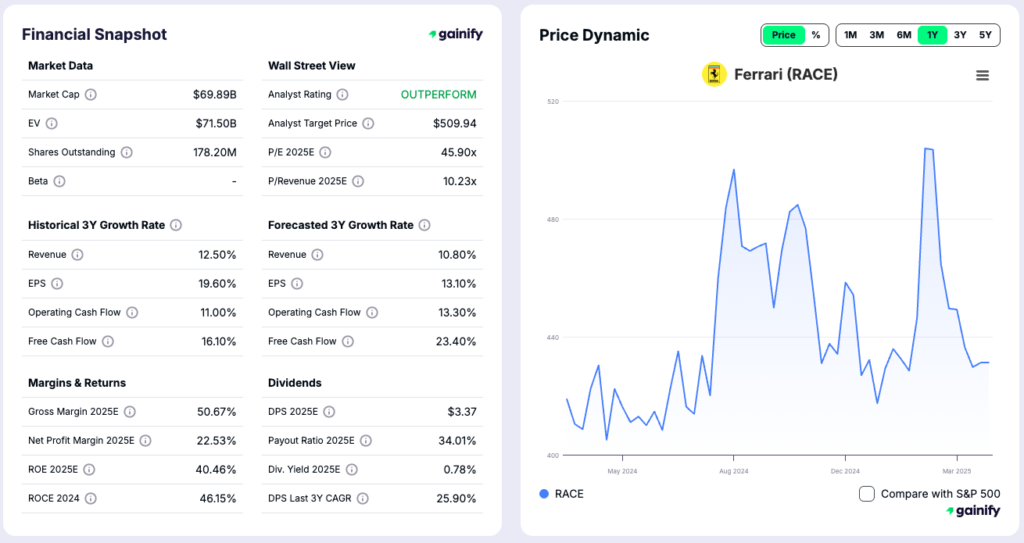The image size is (1024, 543).
Task: Click the info icon beside EV
Action: click(x=52, y=123)
